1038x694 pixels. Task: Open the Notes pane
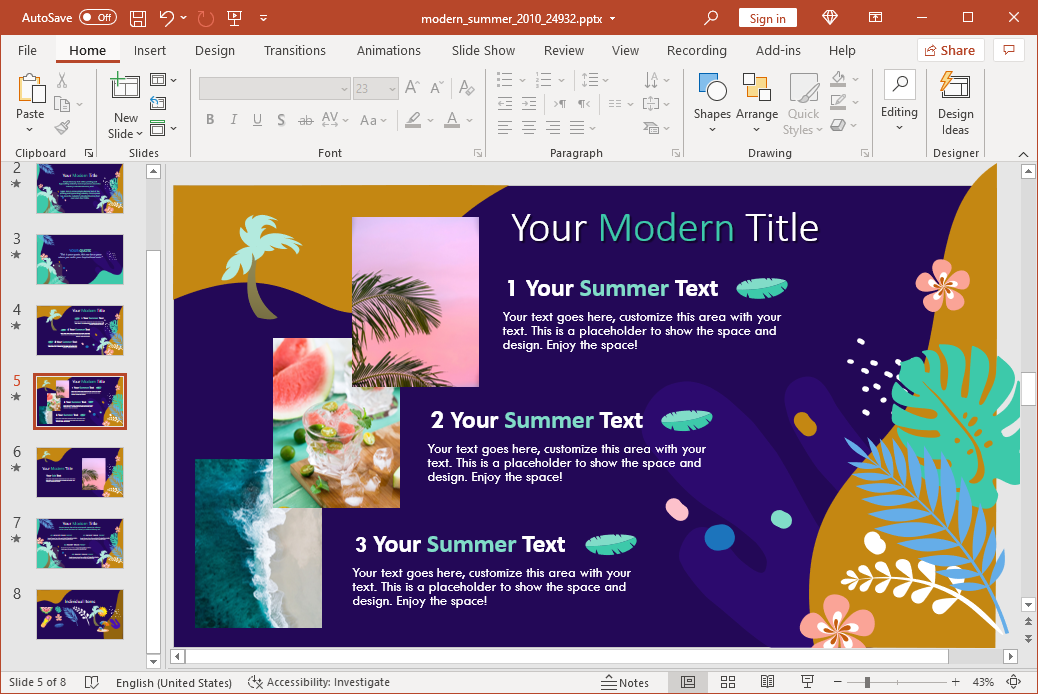[x=625, y=682]
